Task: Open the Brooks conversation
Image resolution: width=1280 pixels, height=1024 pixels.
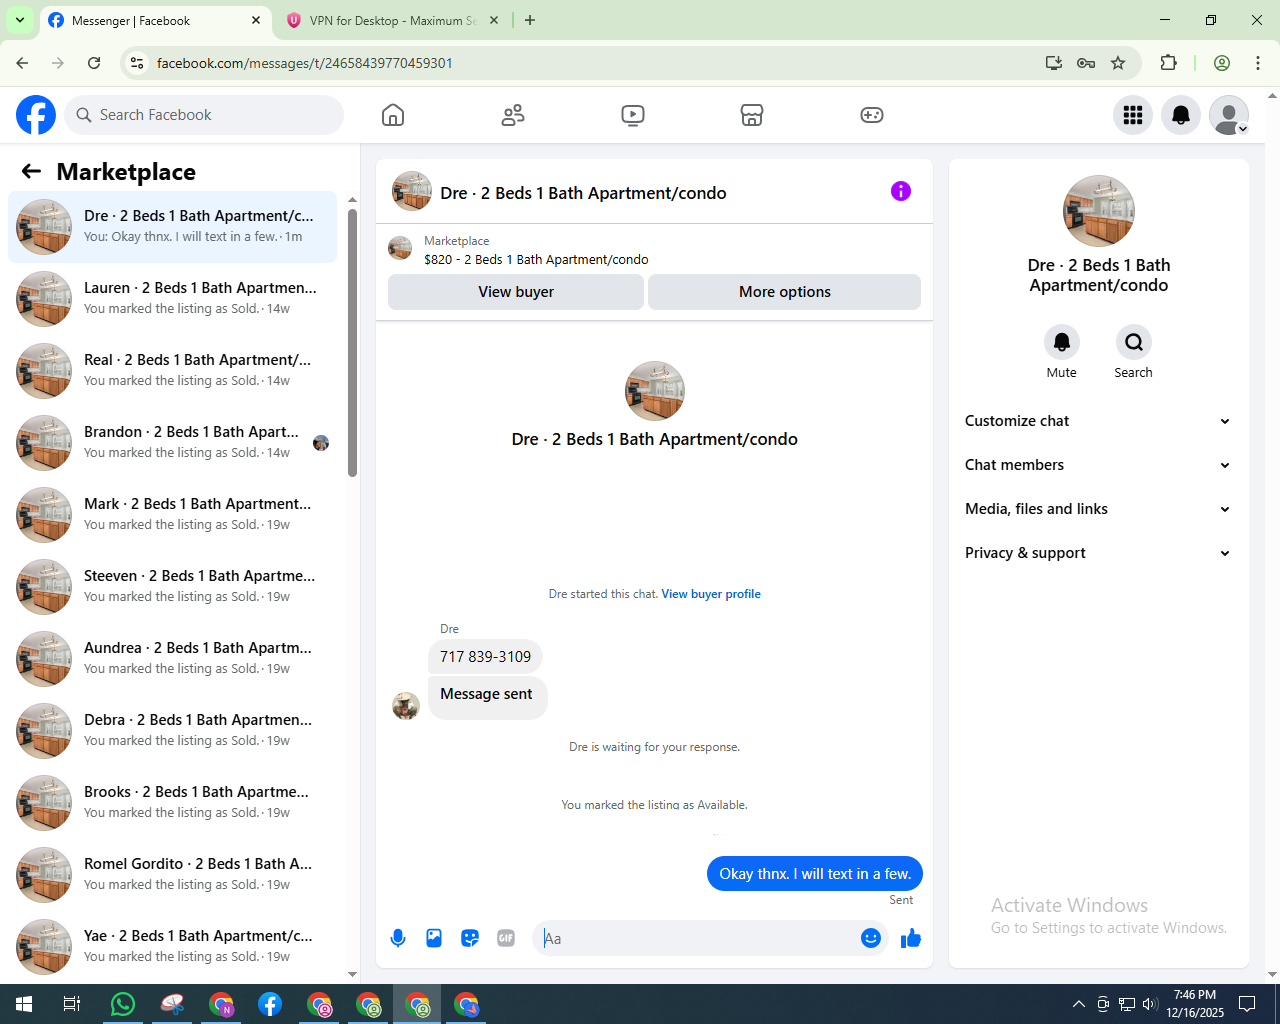Action: 172,803
